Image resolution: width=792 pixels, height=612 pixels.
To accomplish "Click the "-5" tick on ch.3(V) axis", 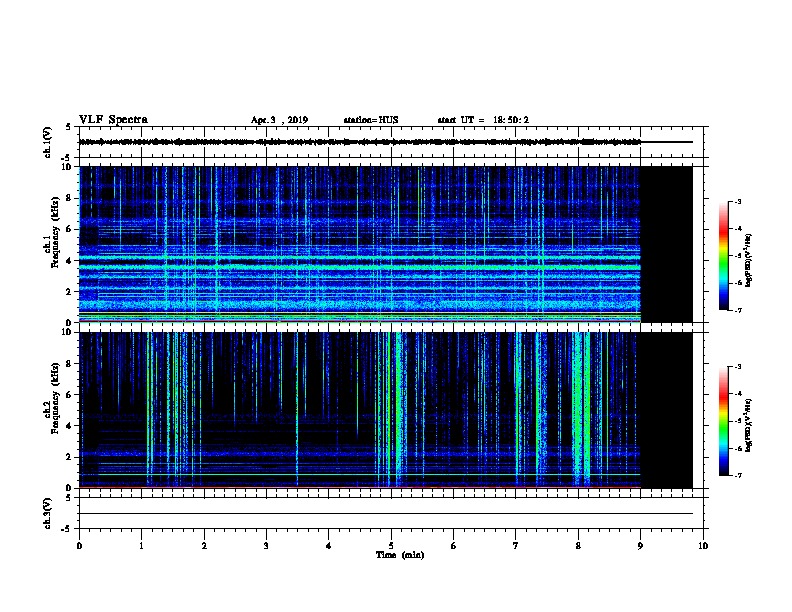I will click(x=67, y=529).
